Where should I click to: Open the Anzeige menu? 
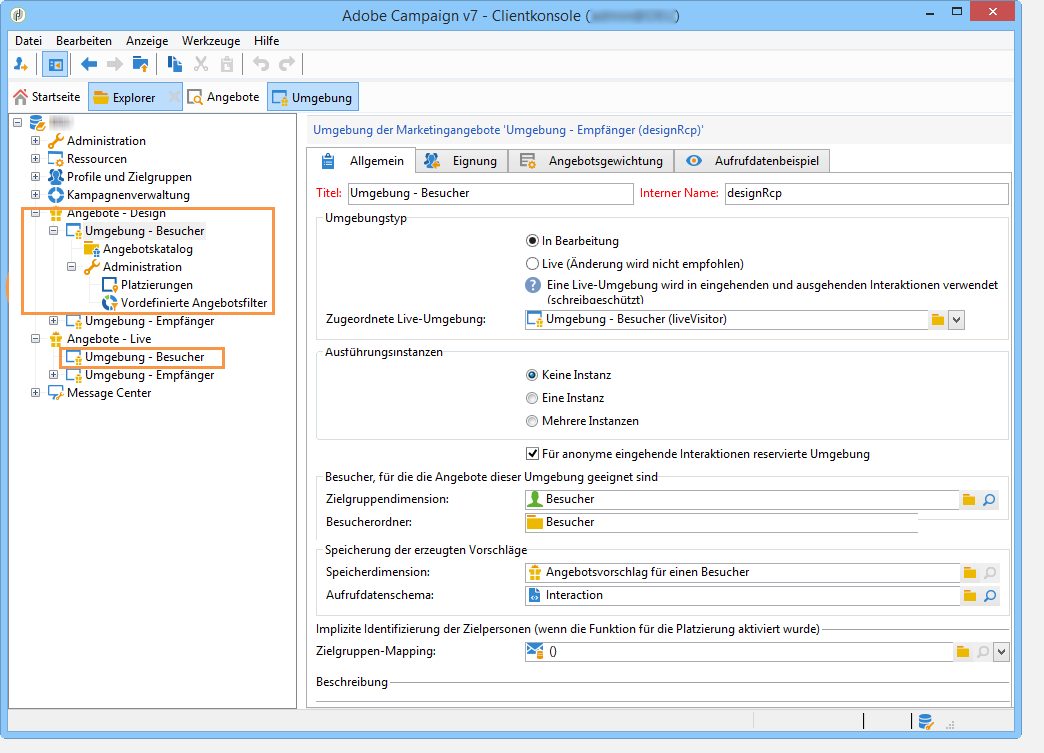[x=147, y=41]
